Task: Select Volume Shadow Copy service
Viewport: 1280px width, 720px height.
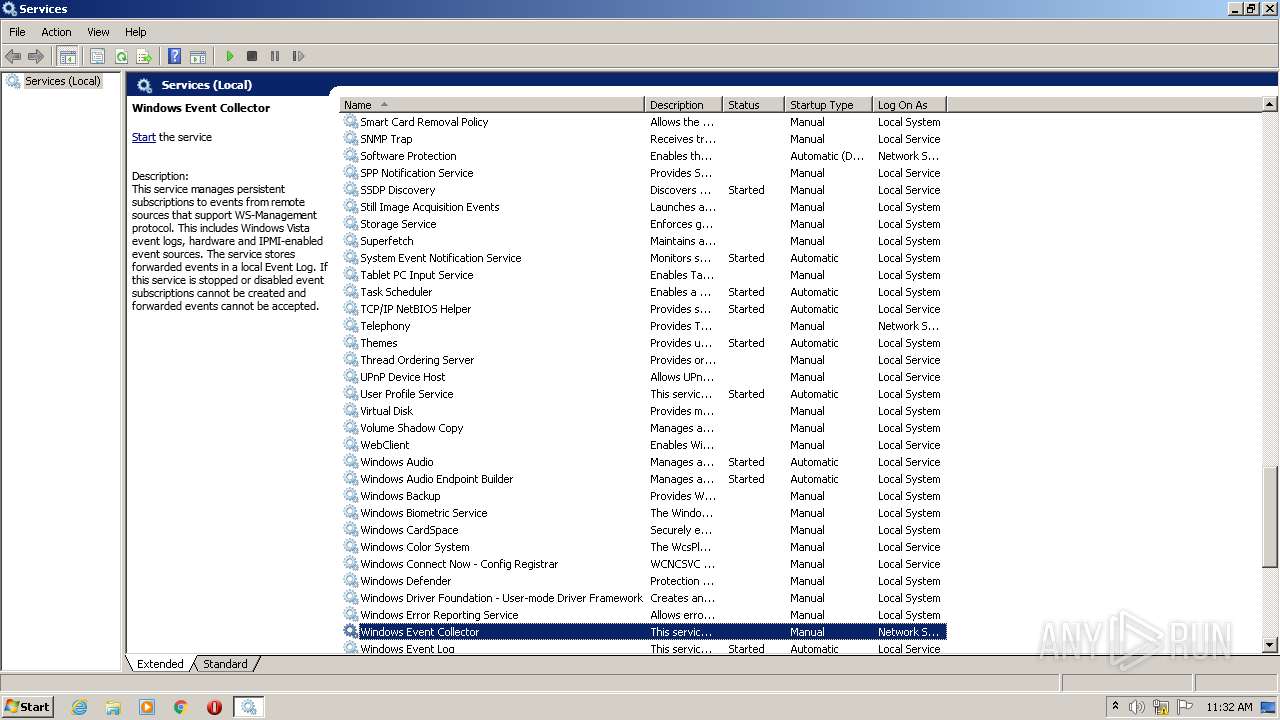Action: pos(643,428)
